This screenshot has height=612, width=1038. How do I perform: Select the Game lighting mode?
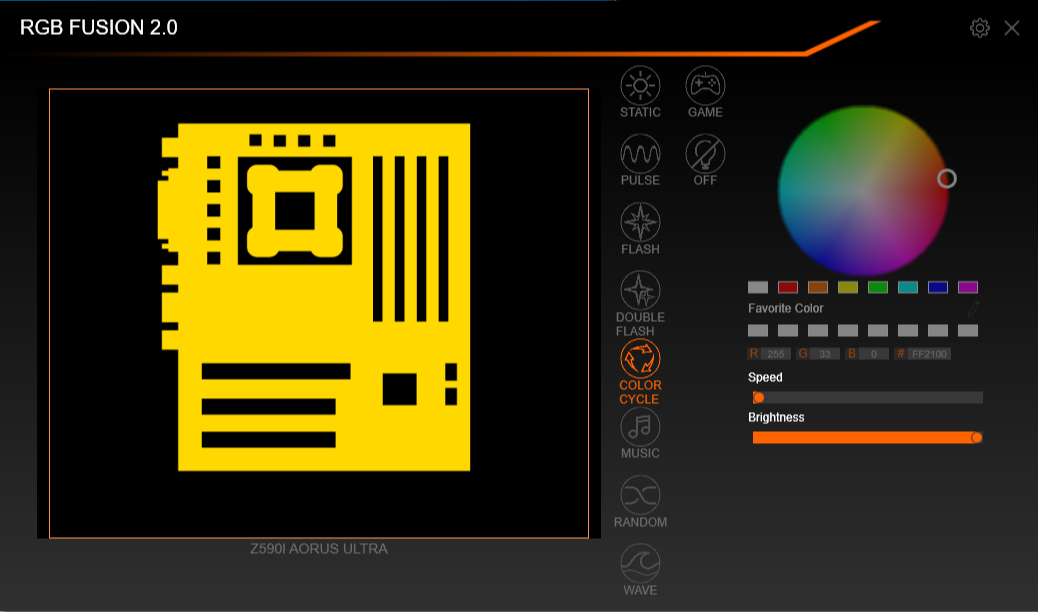[x=705, y=92]
